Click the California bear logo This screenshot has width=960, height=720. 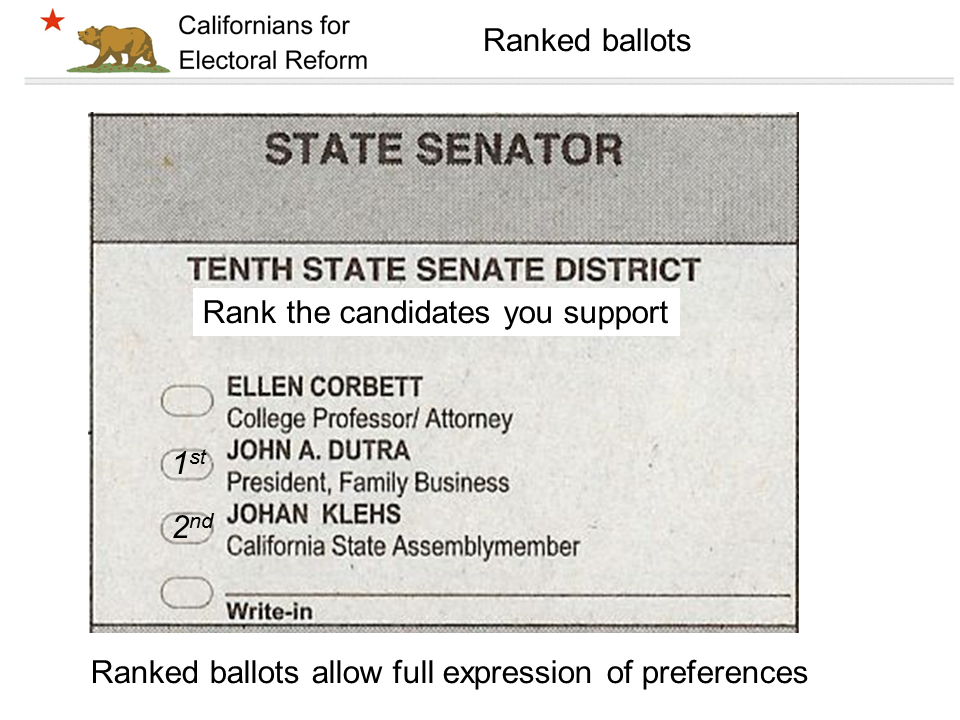(118, 49)
